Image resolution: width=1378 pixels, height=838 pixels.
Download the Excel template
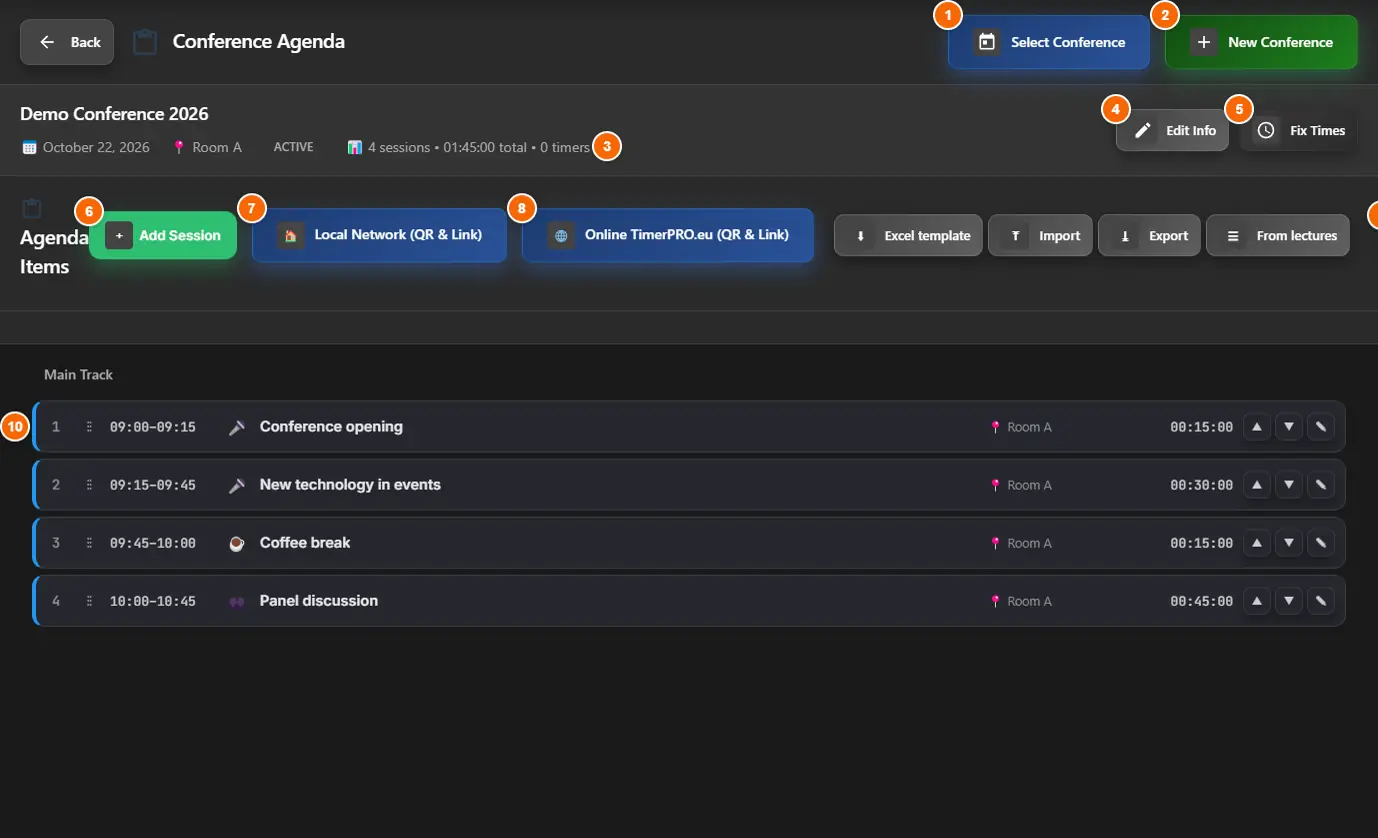908,236
